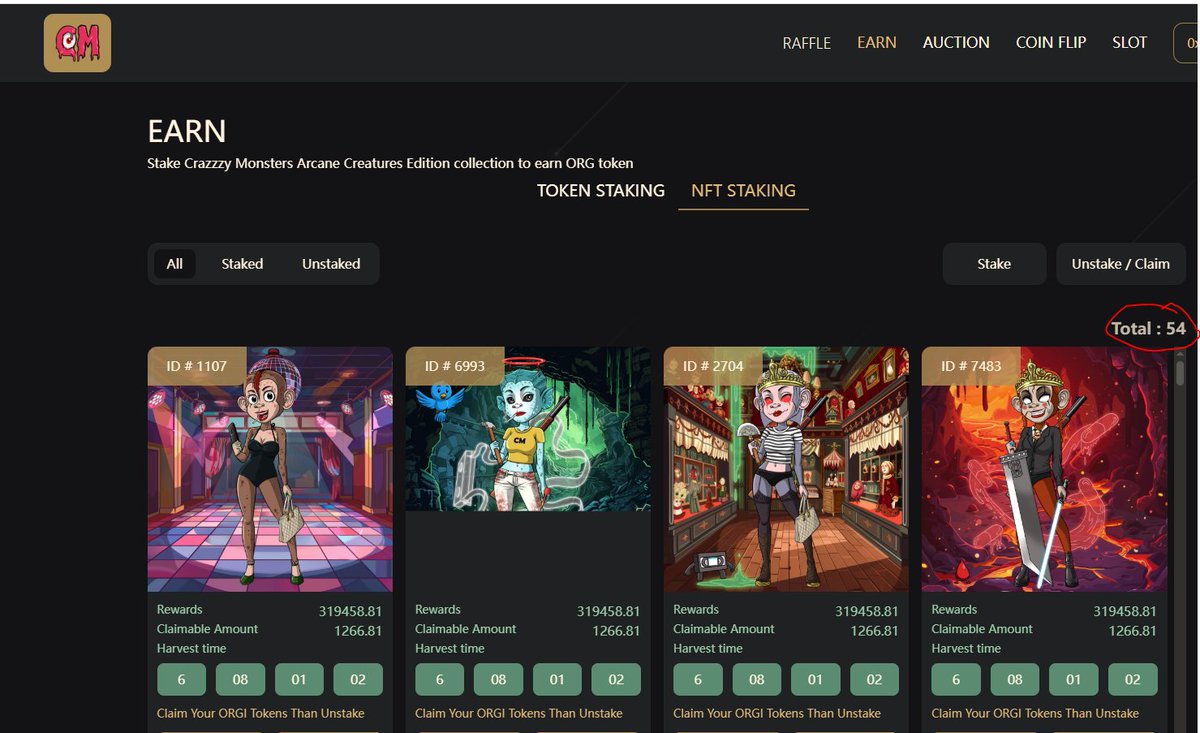Click Rewards value of ID 1107 card

click(350, 611)
